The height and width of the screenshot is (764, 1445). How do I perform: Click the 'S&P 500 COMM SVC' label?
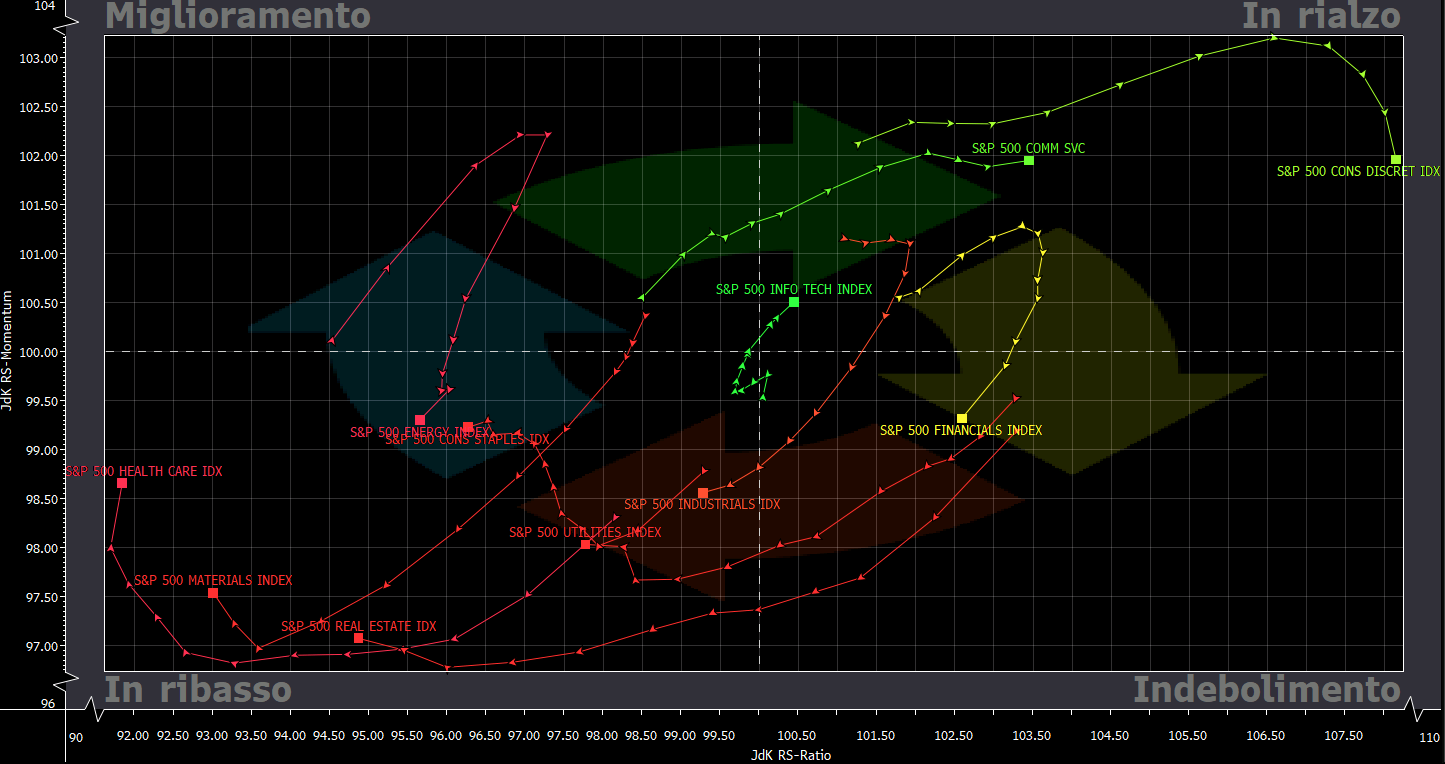click(x=1028, y=149)
